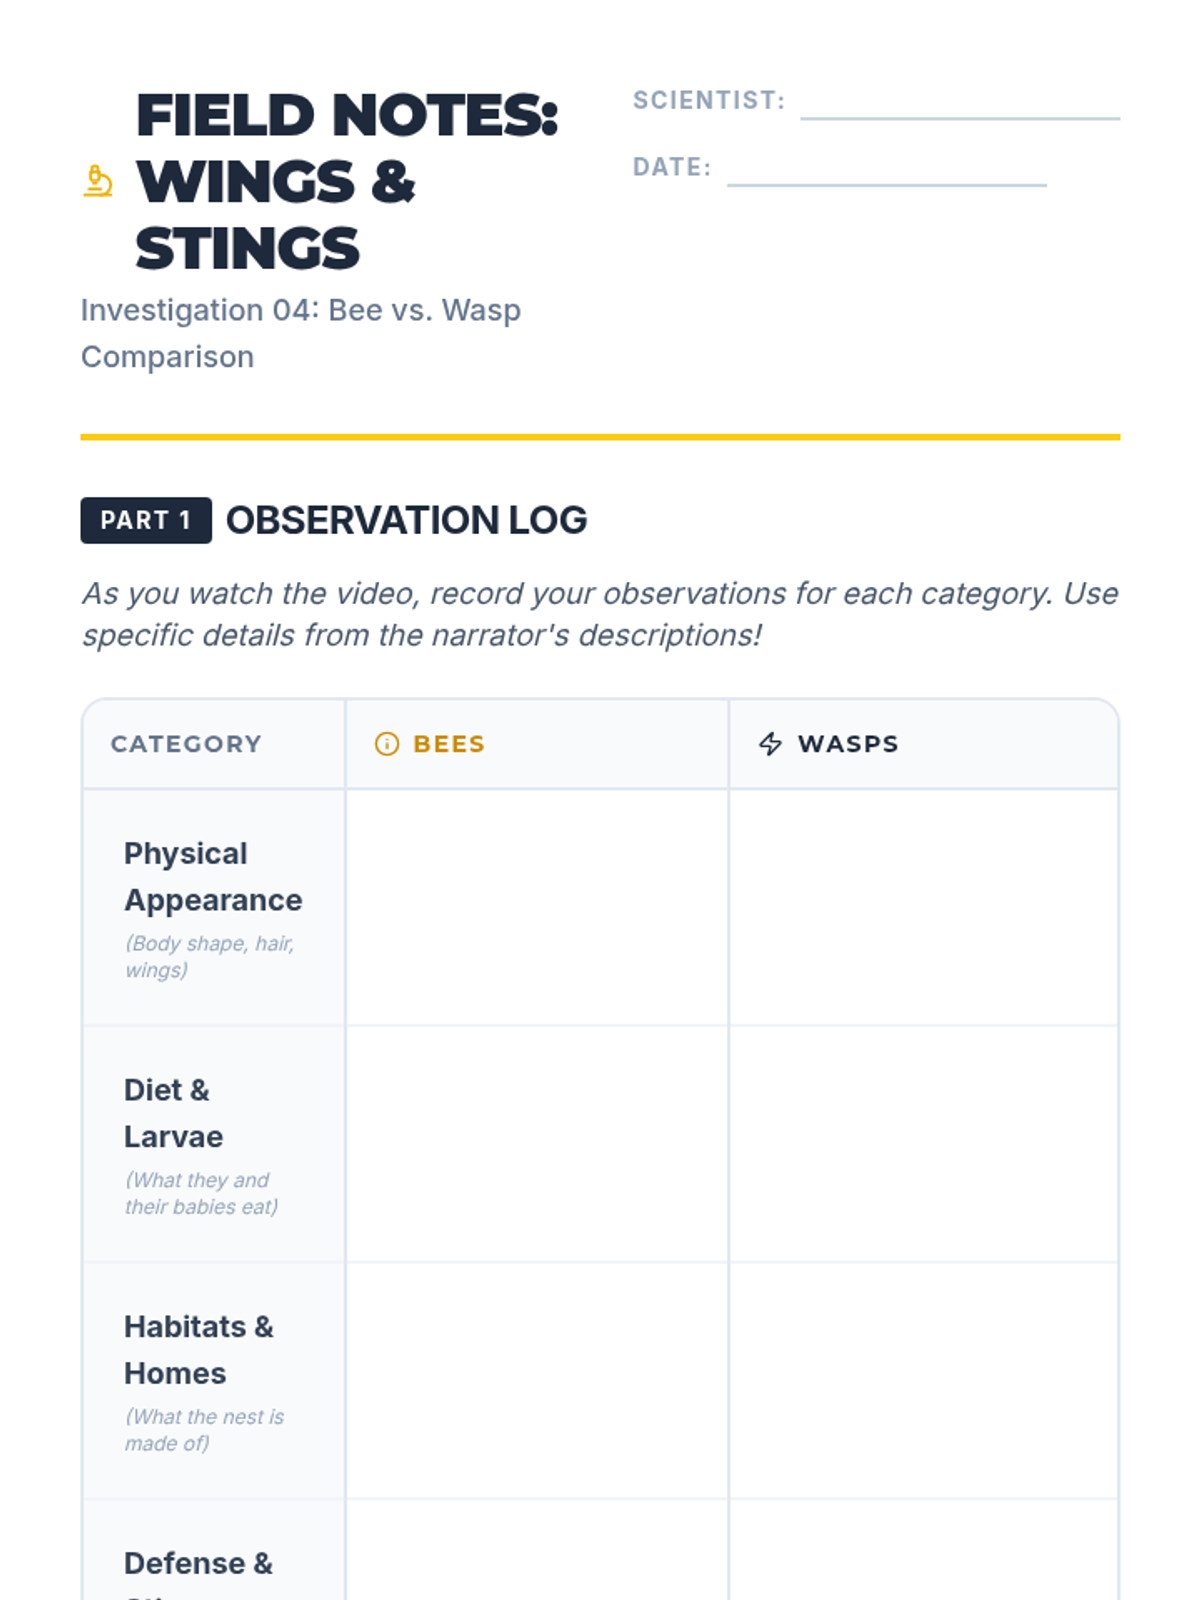Select the Habitats & Homes row label
The height and width of the screenshot is (1600, 1200).
click(198, 1350)
